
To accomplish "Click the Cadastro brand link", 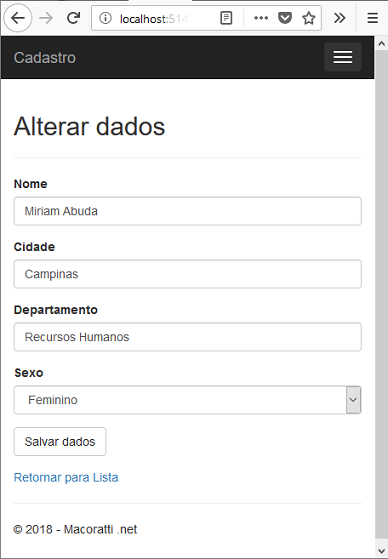I will tap(45, 58).
